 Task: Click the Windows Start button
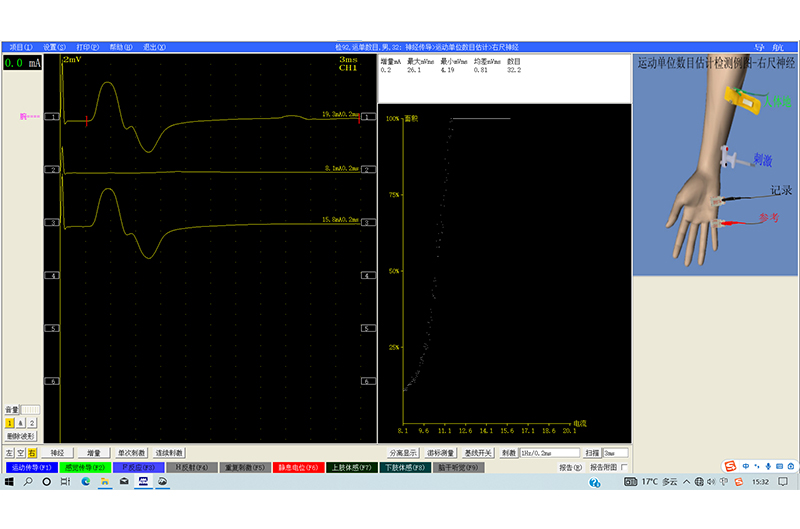[9, 481]
